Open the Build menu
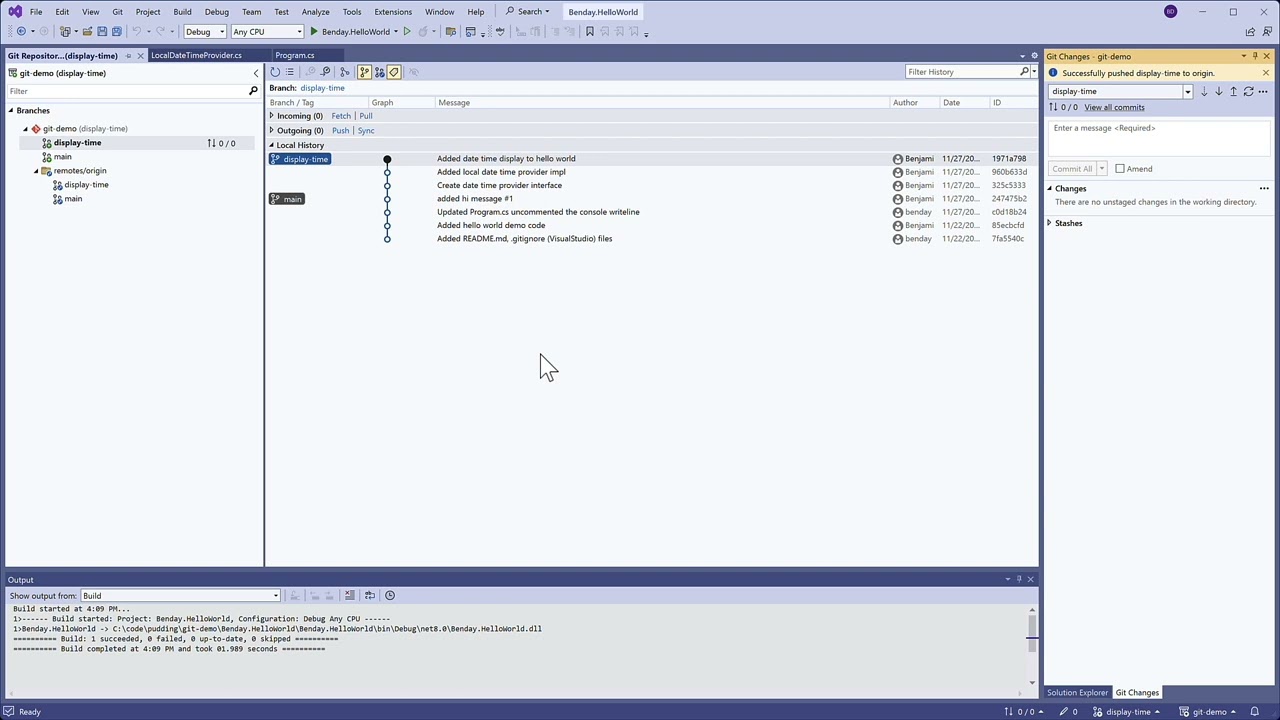1280x720 pixels. coord(182,12)
